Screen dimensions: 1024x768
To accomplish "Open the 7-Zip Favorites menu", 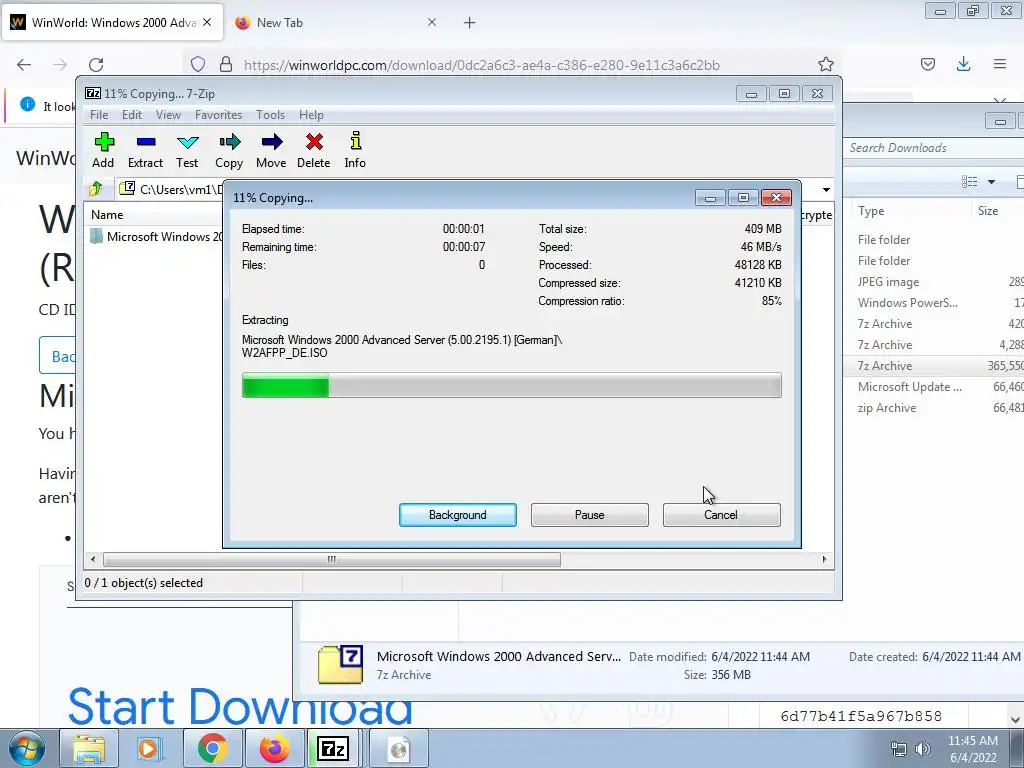I will point(218,115).
